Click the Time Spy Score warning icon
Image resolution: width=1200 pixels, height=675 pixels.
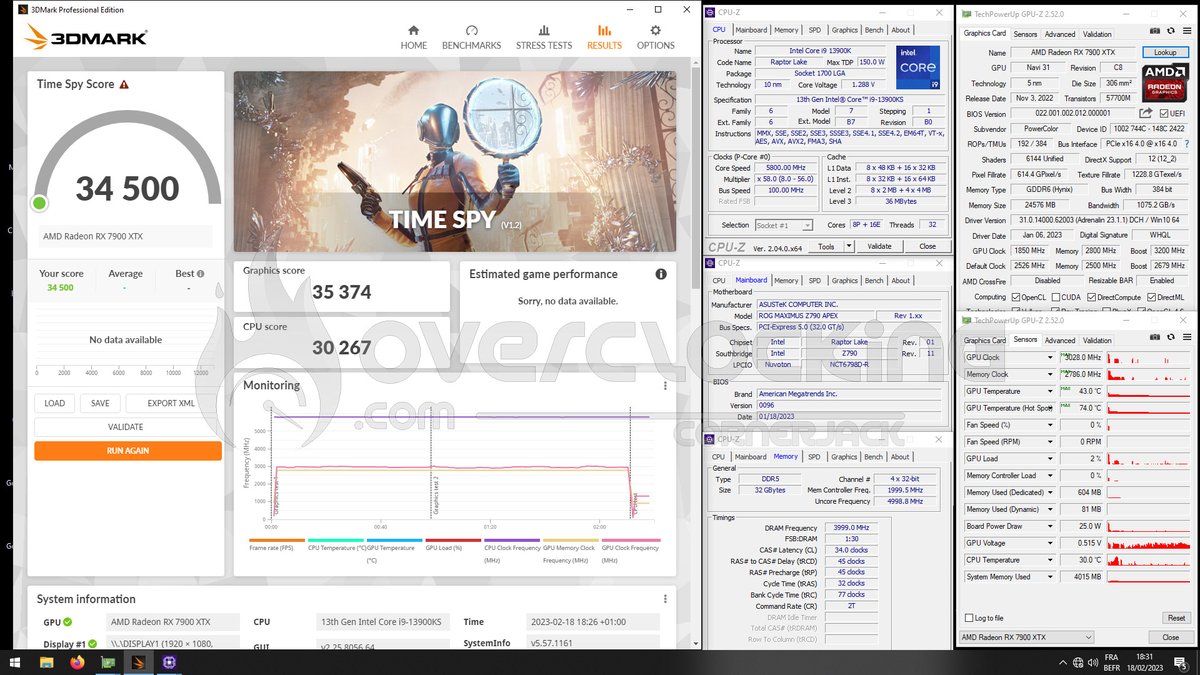tap(124, 85)
